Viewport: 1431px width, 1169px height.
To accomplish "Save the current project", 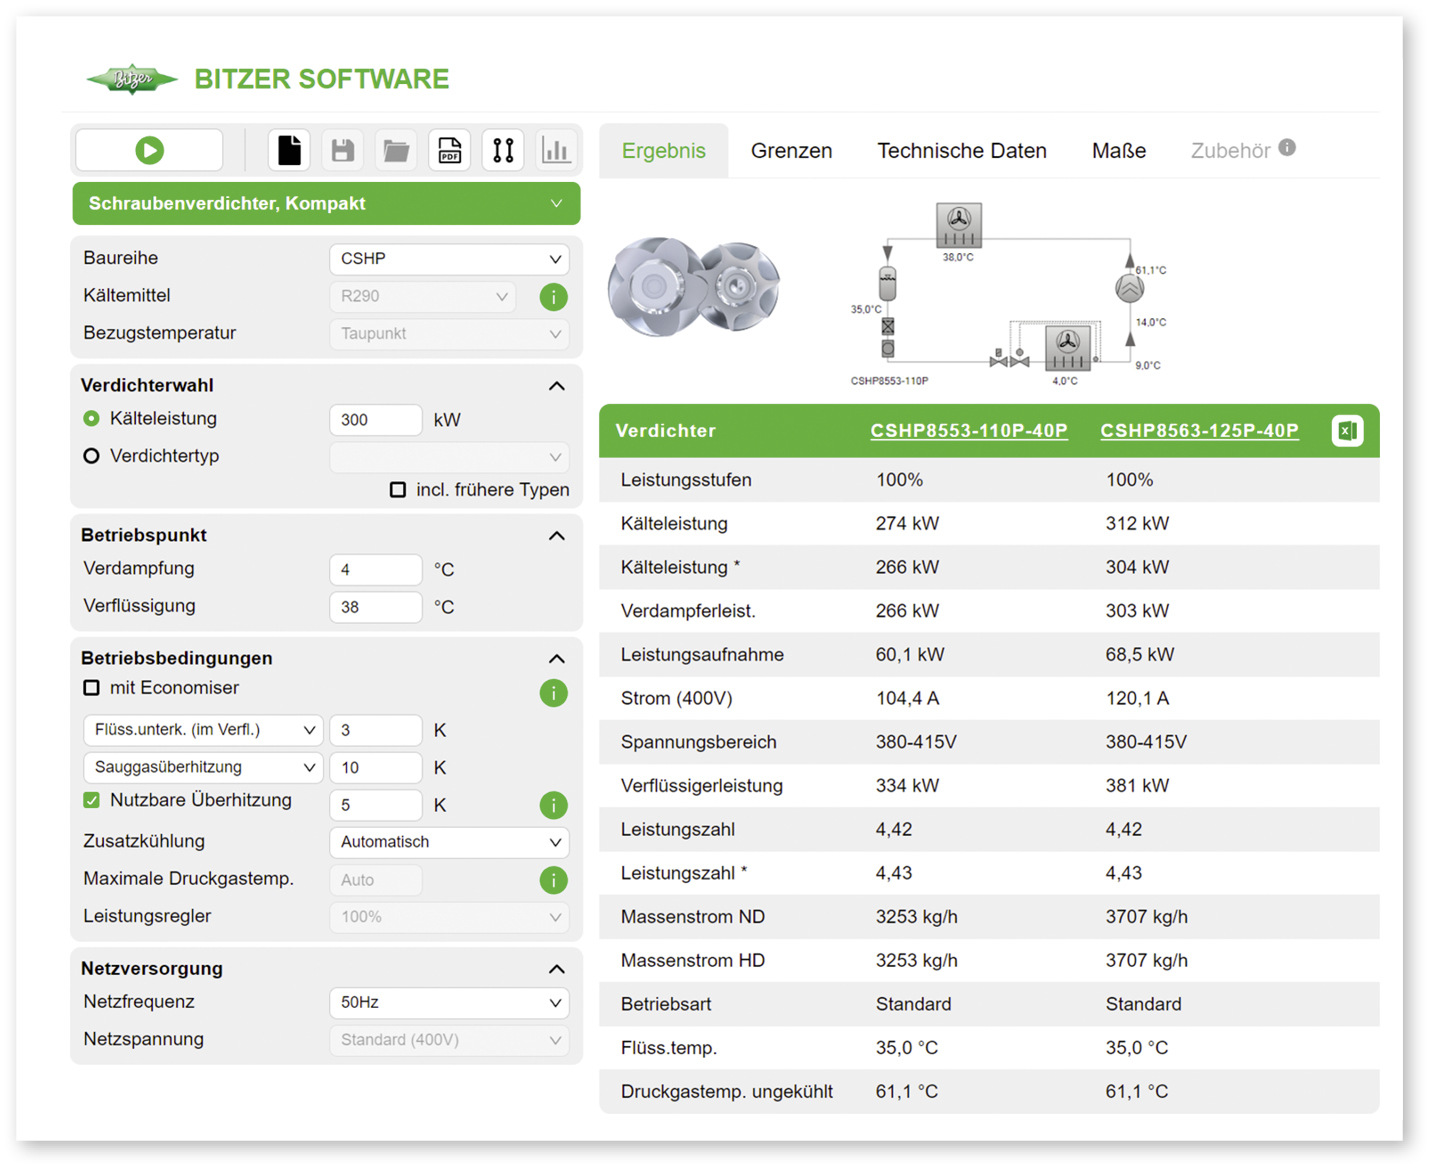I will click(x=342, y=150).
